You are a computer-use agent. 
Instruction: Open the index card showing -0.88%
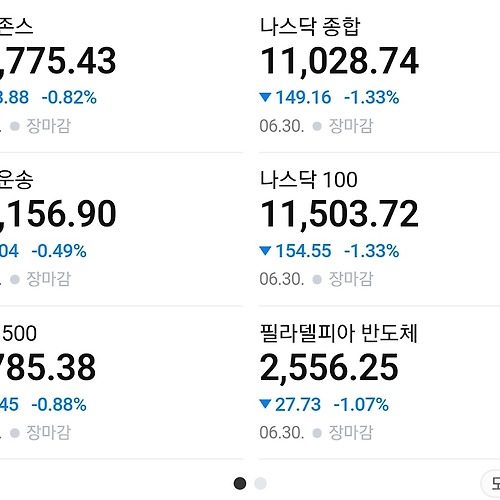tap(122, 383)
